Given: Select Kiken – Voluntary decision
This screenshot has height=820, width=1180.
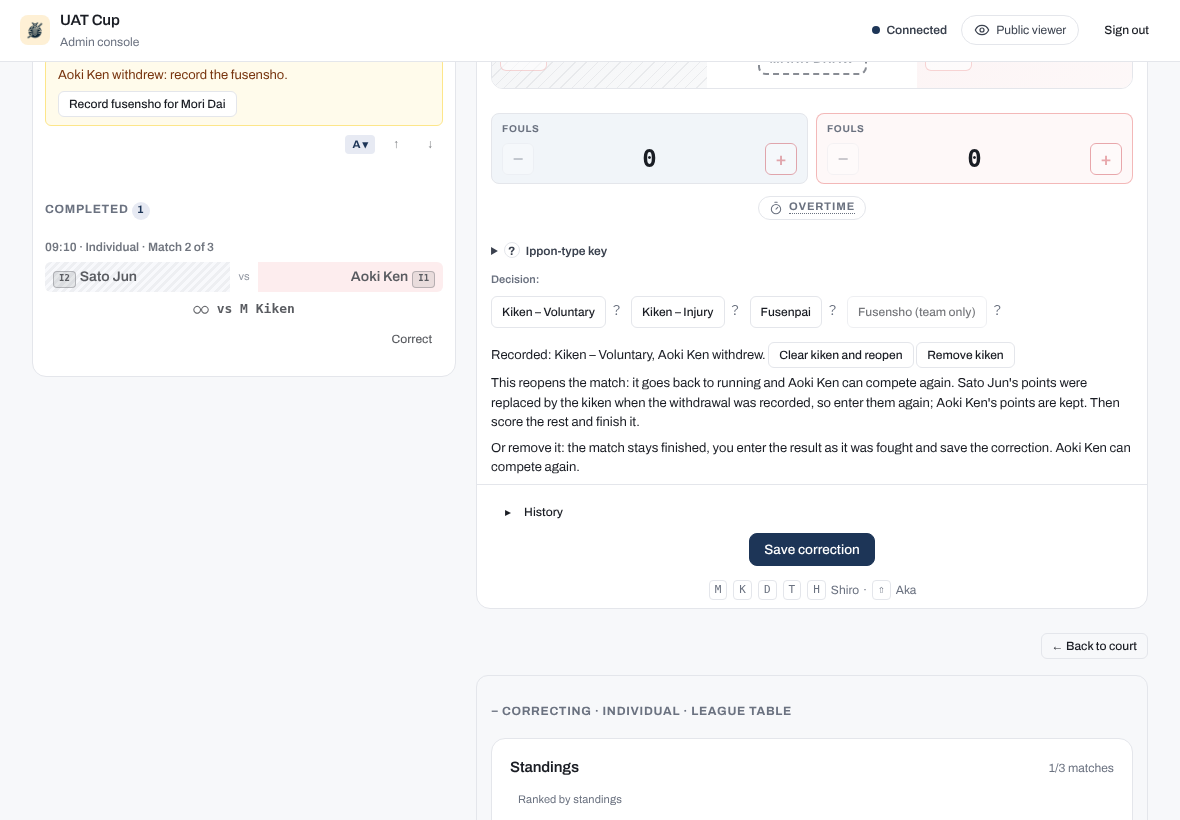Looking at the screenshot, I should pyautogui.click(x=548, y=312).
